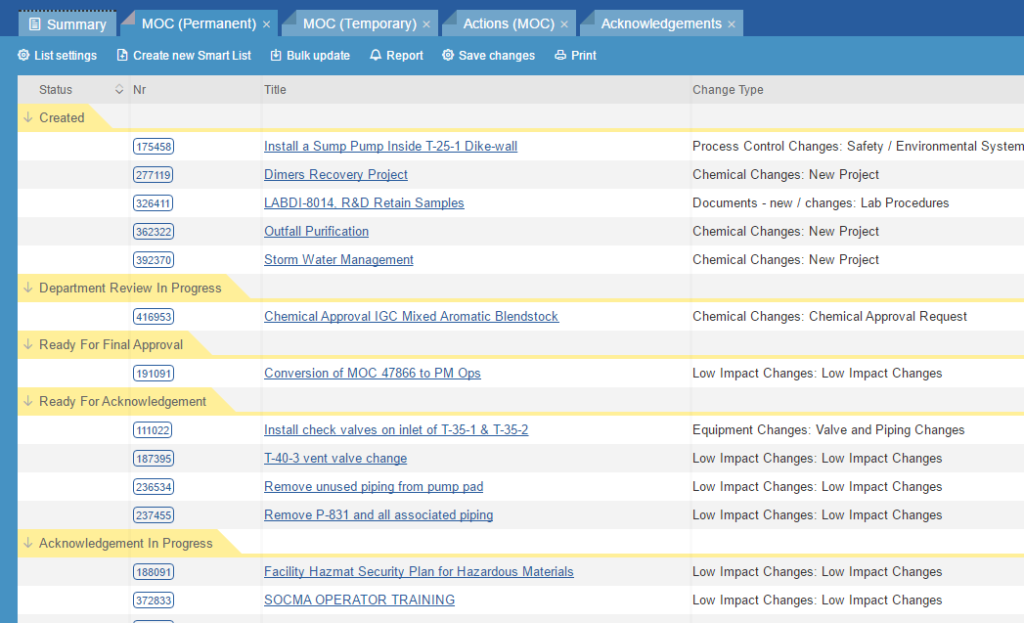This screenshot has height=623, width=1024.
Task: Click Save changes gear icon
Action: [448, 56]
